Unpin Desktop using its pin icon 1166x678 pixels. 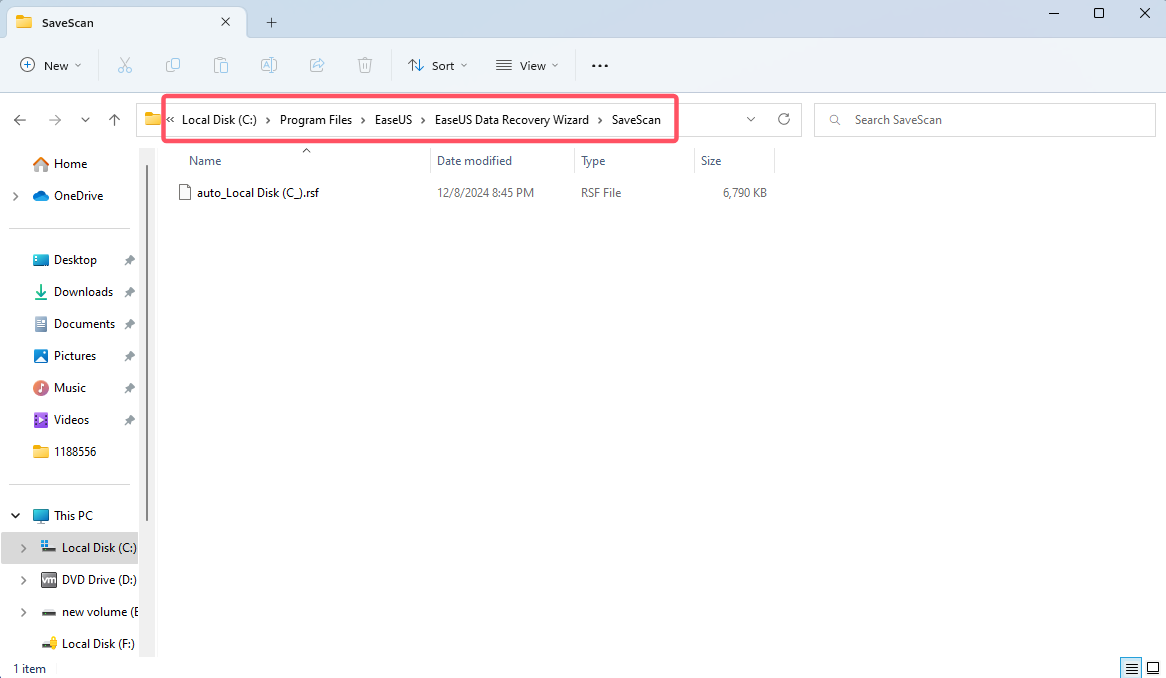coord(129,260)
